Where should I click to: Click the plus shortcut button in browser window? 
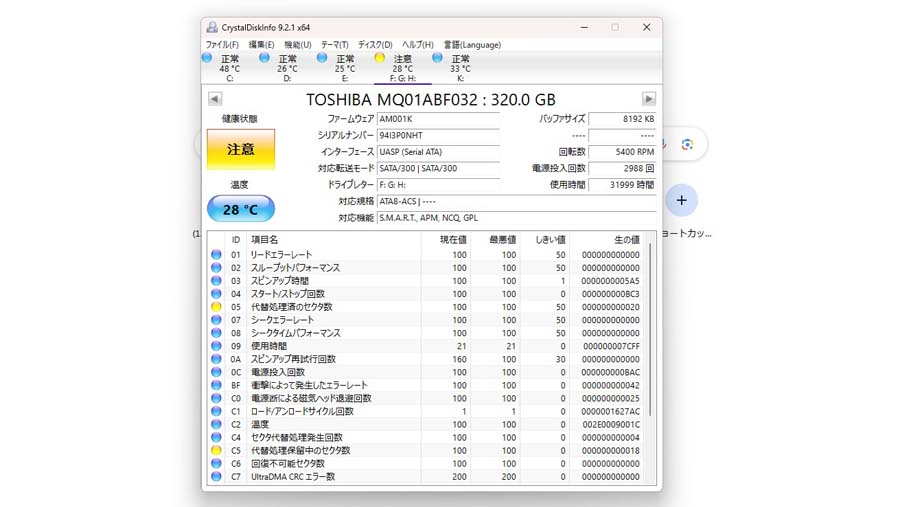[681, 200]
